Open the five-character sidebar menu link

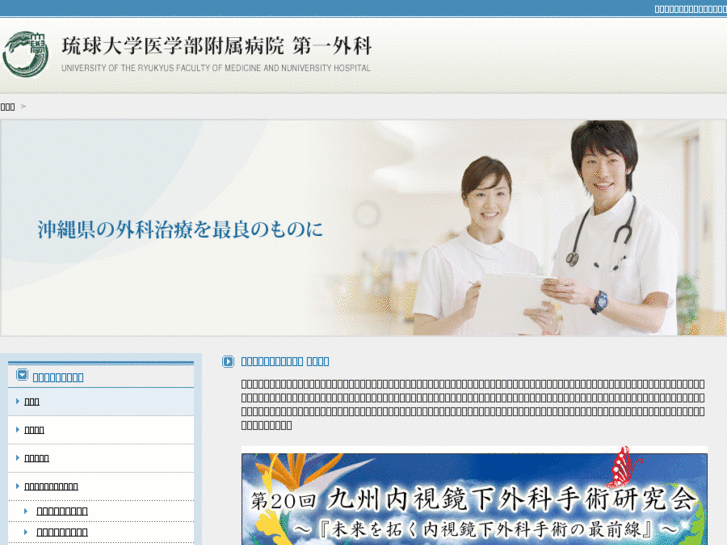tap(37, 458)
